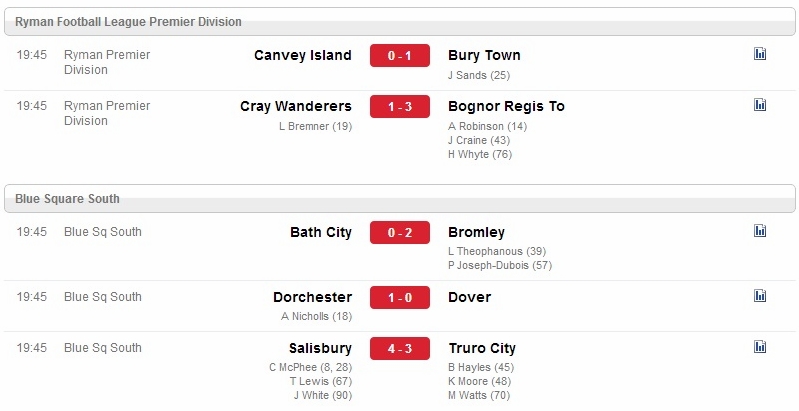
Task: Open Truro City team link
Action: [482, 348]
